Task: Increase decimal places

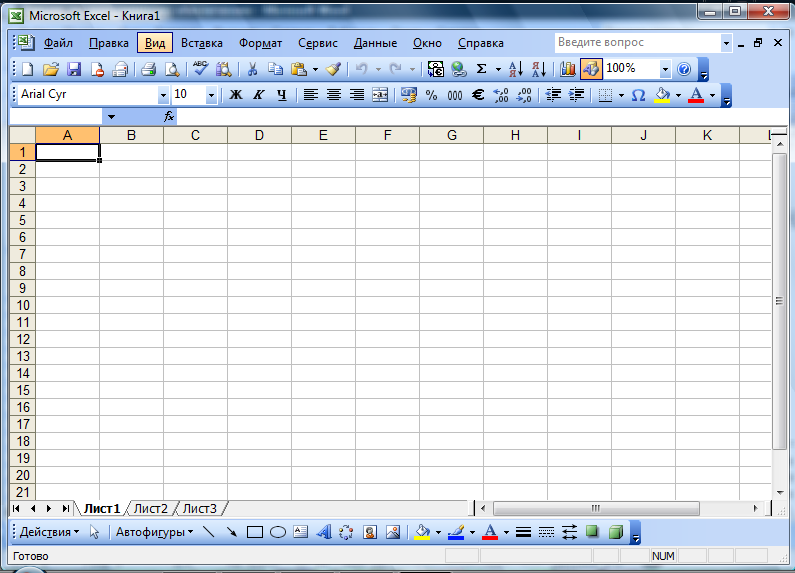Action: click(501, 95)
